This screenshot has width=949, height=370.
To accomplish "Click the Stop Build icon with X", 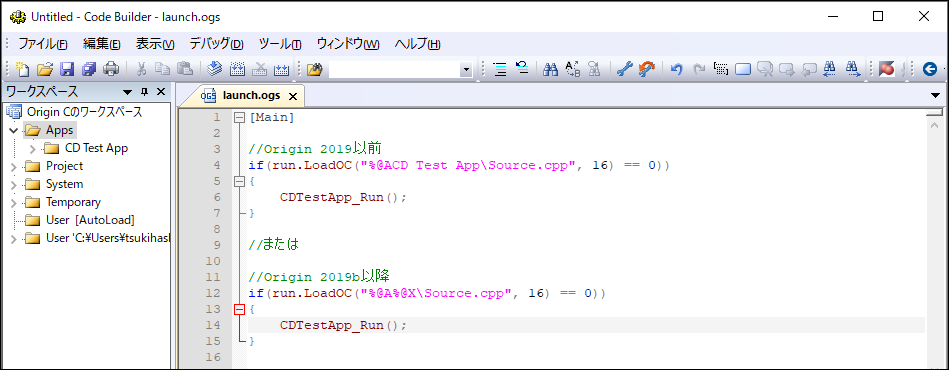I will click(259, 69).
